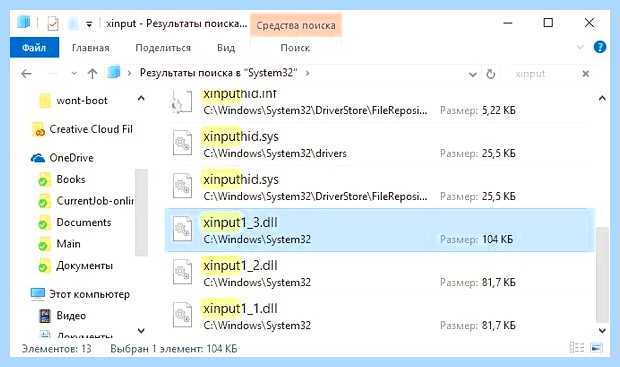
Task: Open the Поделиться ribbon tab
Action: click(x=163, y=48)
